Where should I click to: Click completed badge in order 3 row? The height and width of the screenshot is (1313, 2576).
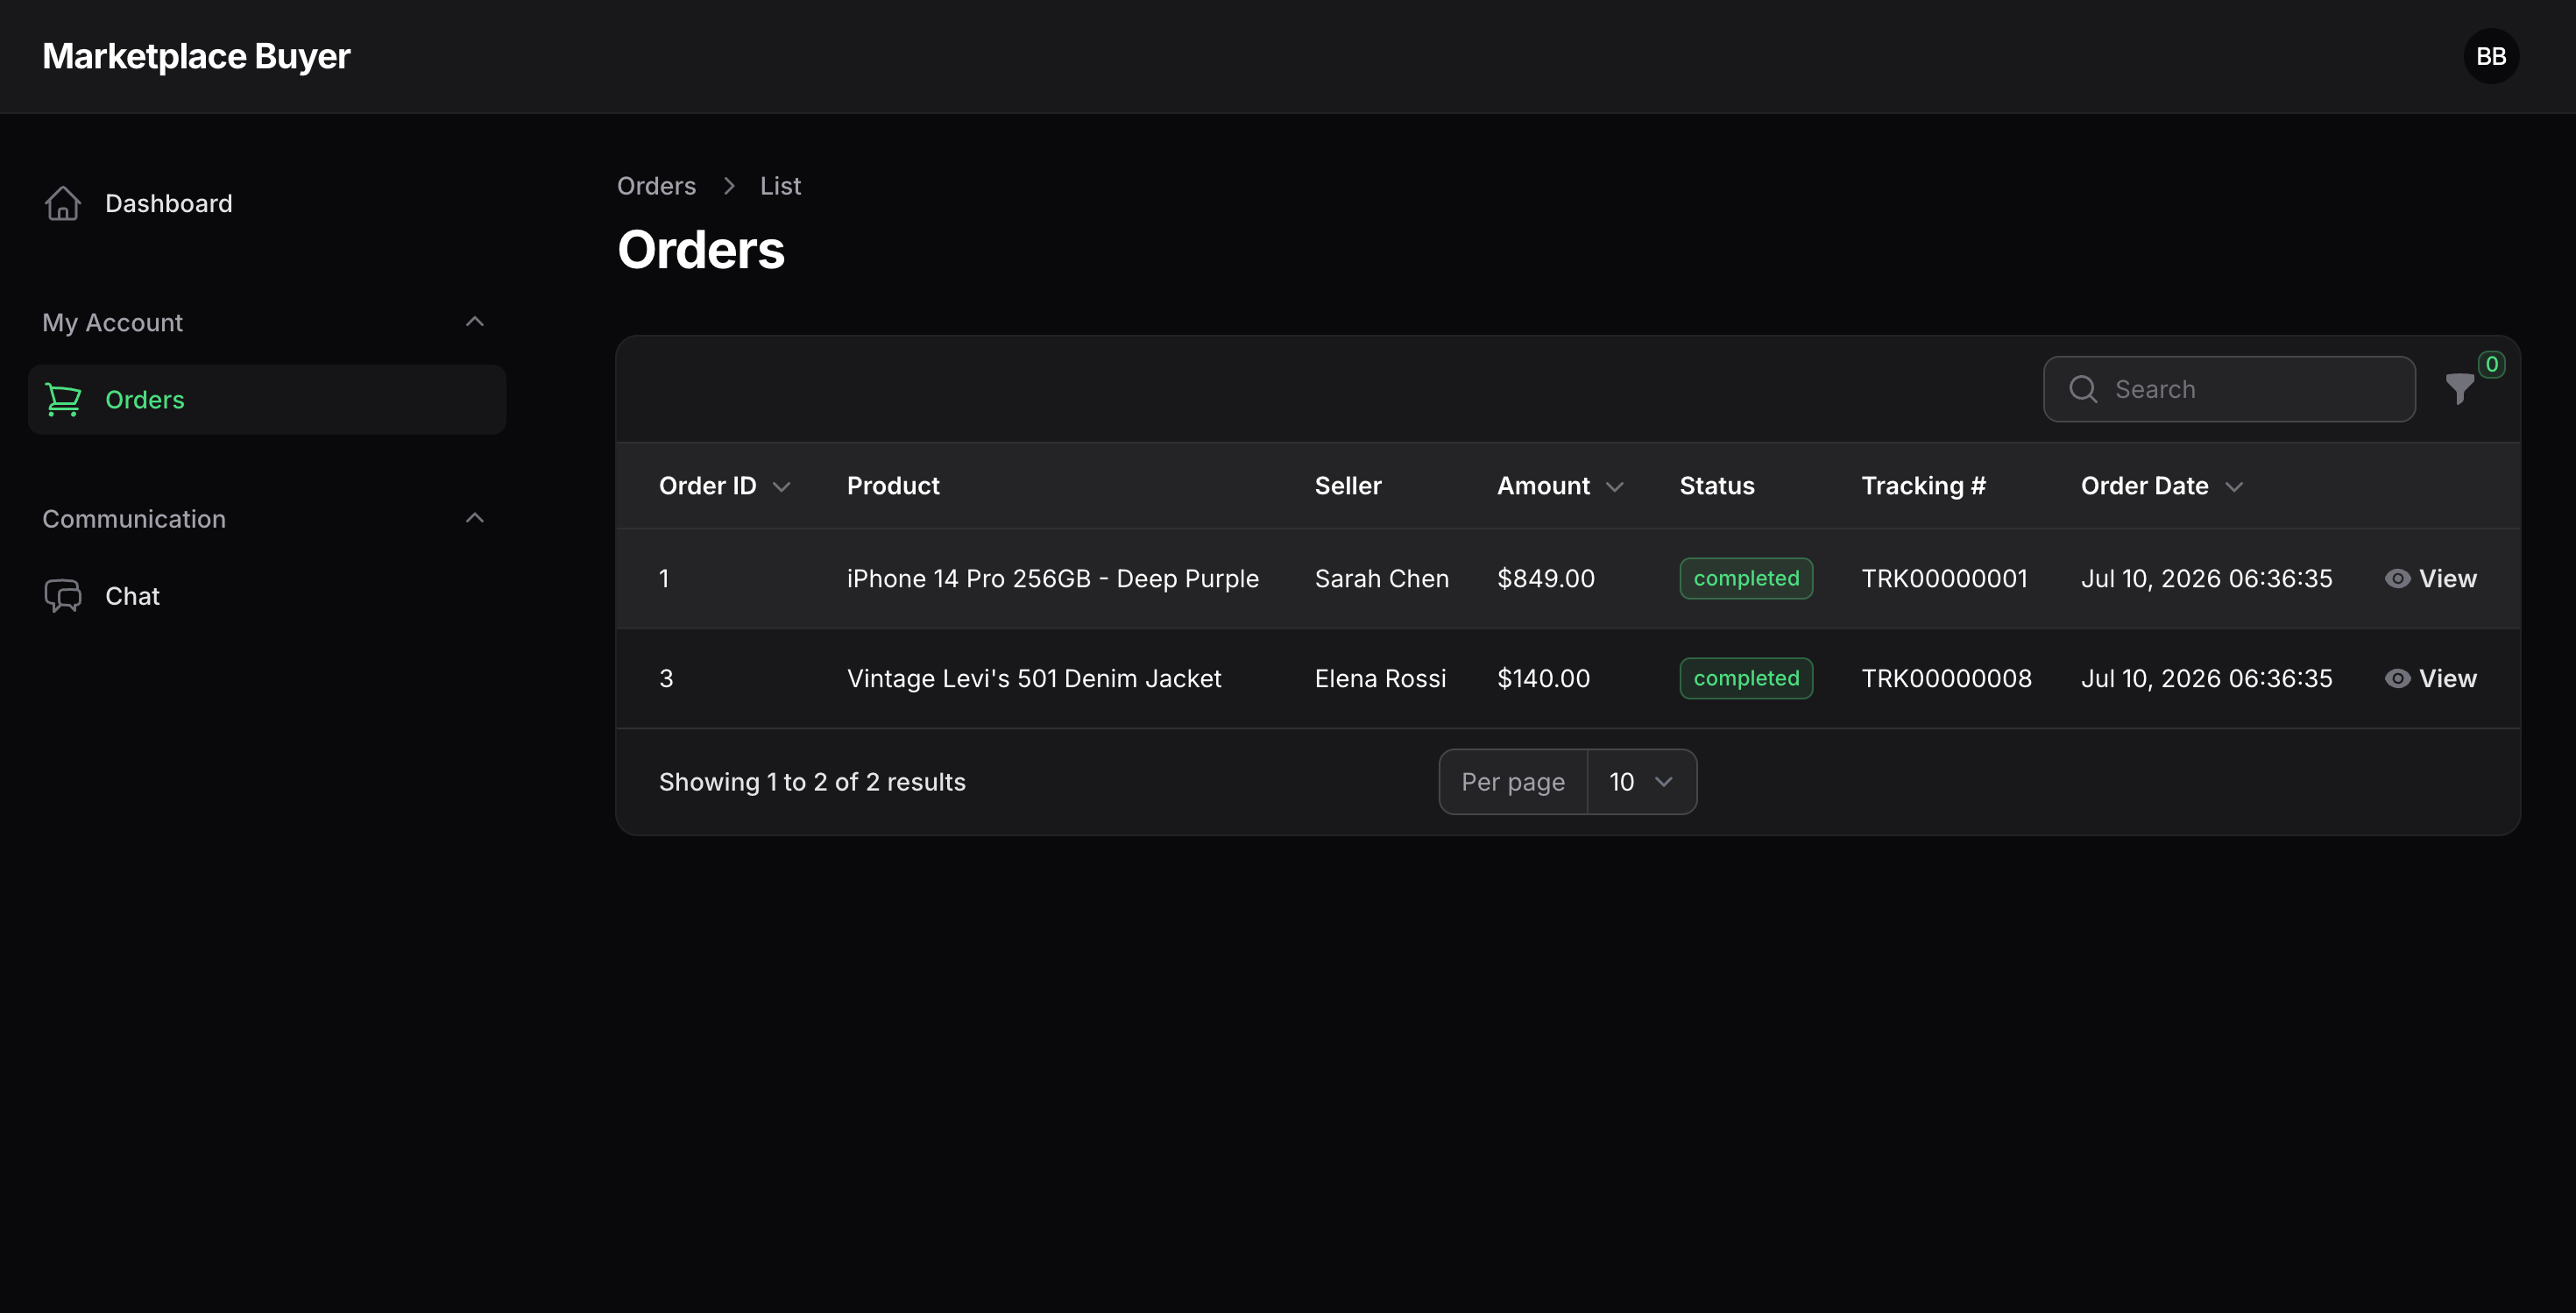[1745, 679]
